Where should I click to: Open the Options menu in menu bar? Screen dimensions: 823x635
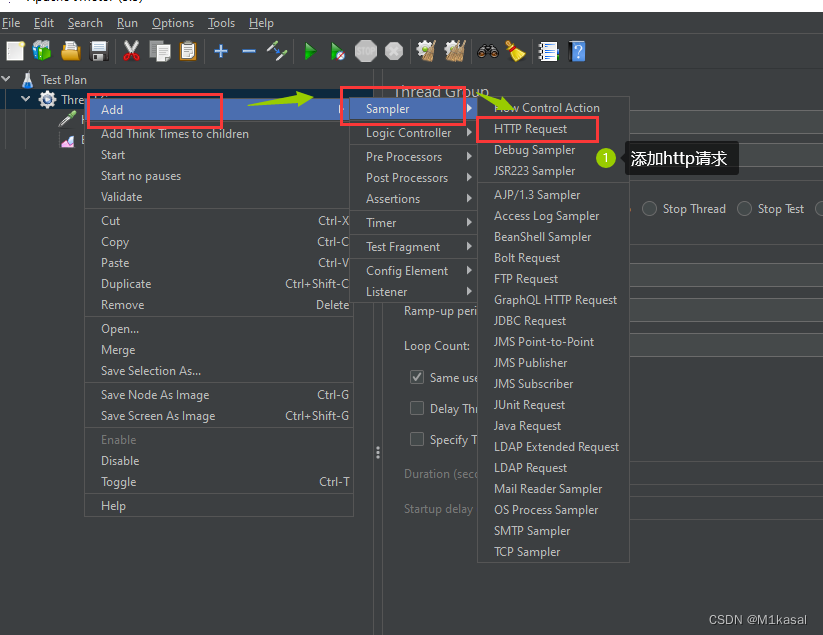[x=173, y=23]
